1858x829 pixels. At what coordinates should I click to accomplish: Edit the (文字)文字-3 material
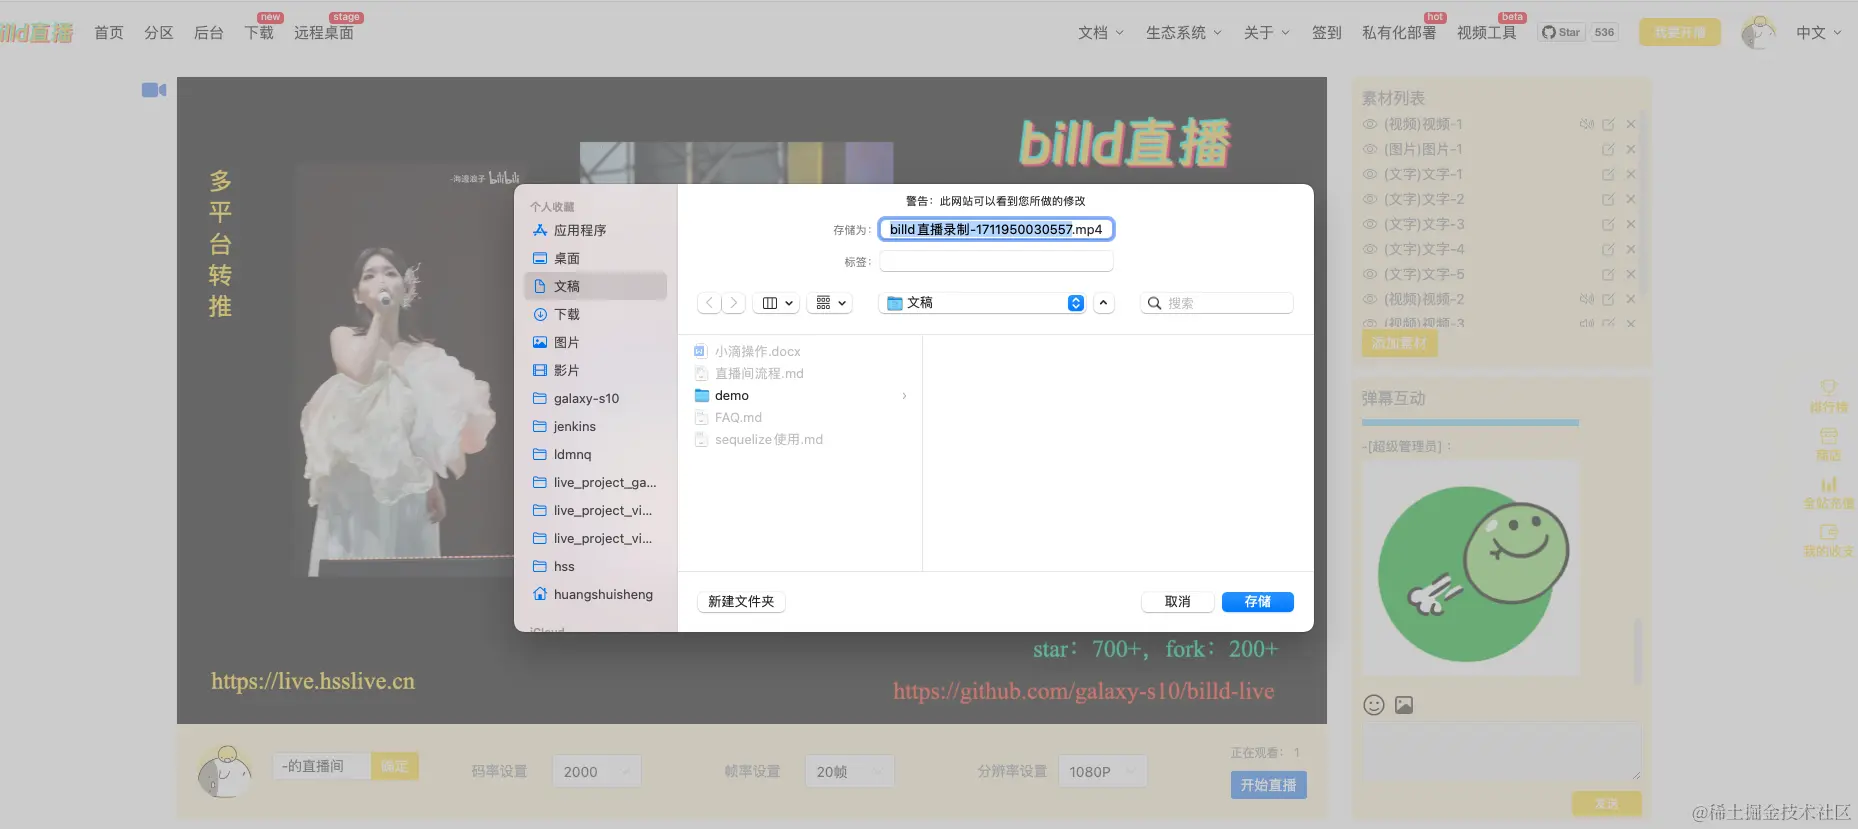click(x=1608, y=224)
